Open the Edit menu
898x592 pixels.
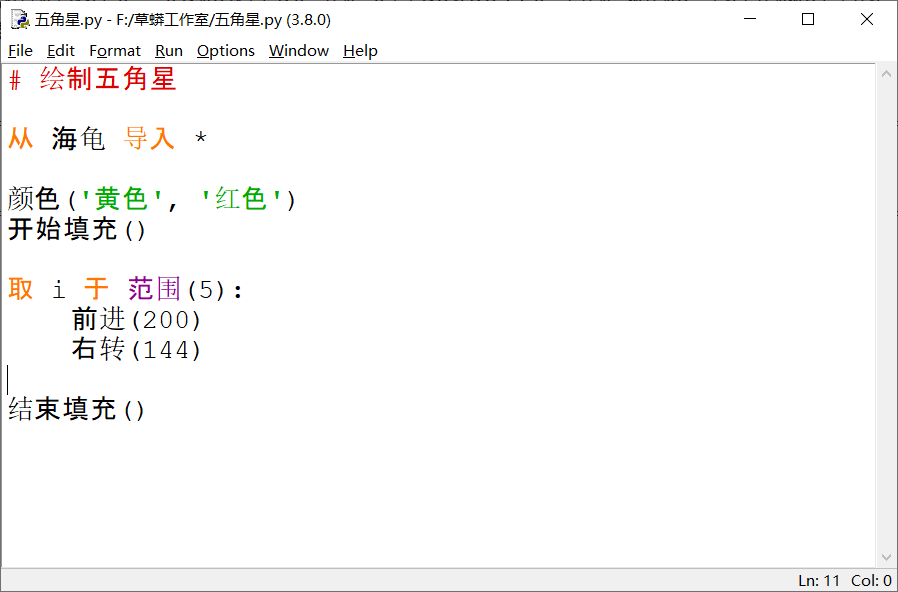click(x=60, y=50)
